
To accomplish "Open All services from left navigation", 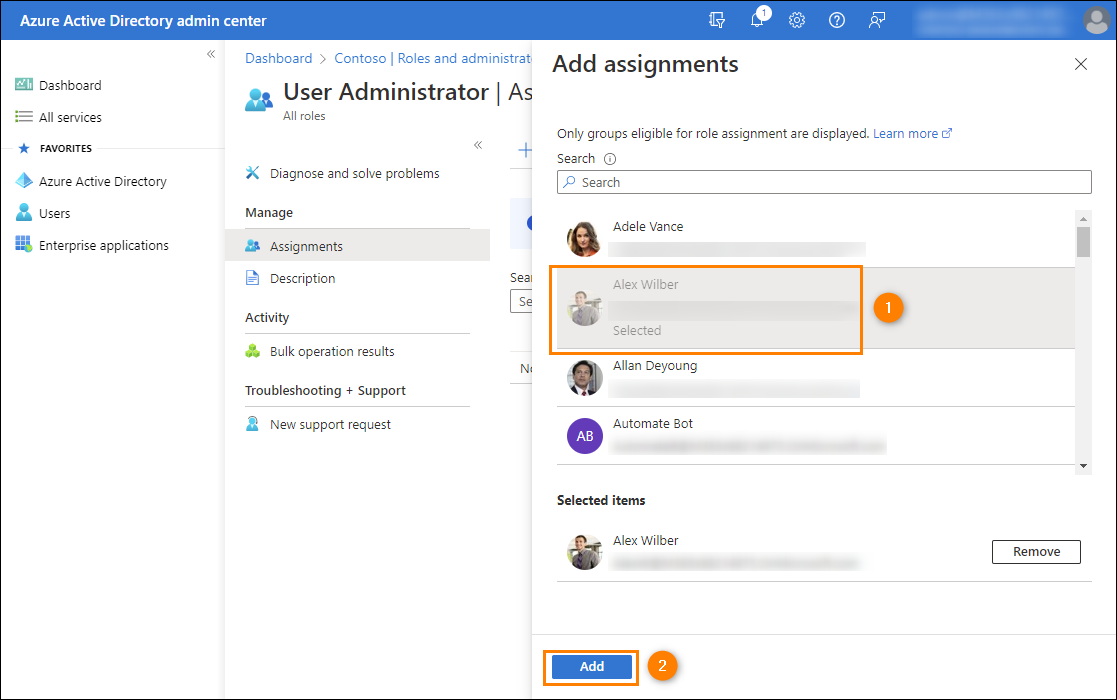I will point(70,117).
